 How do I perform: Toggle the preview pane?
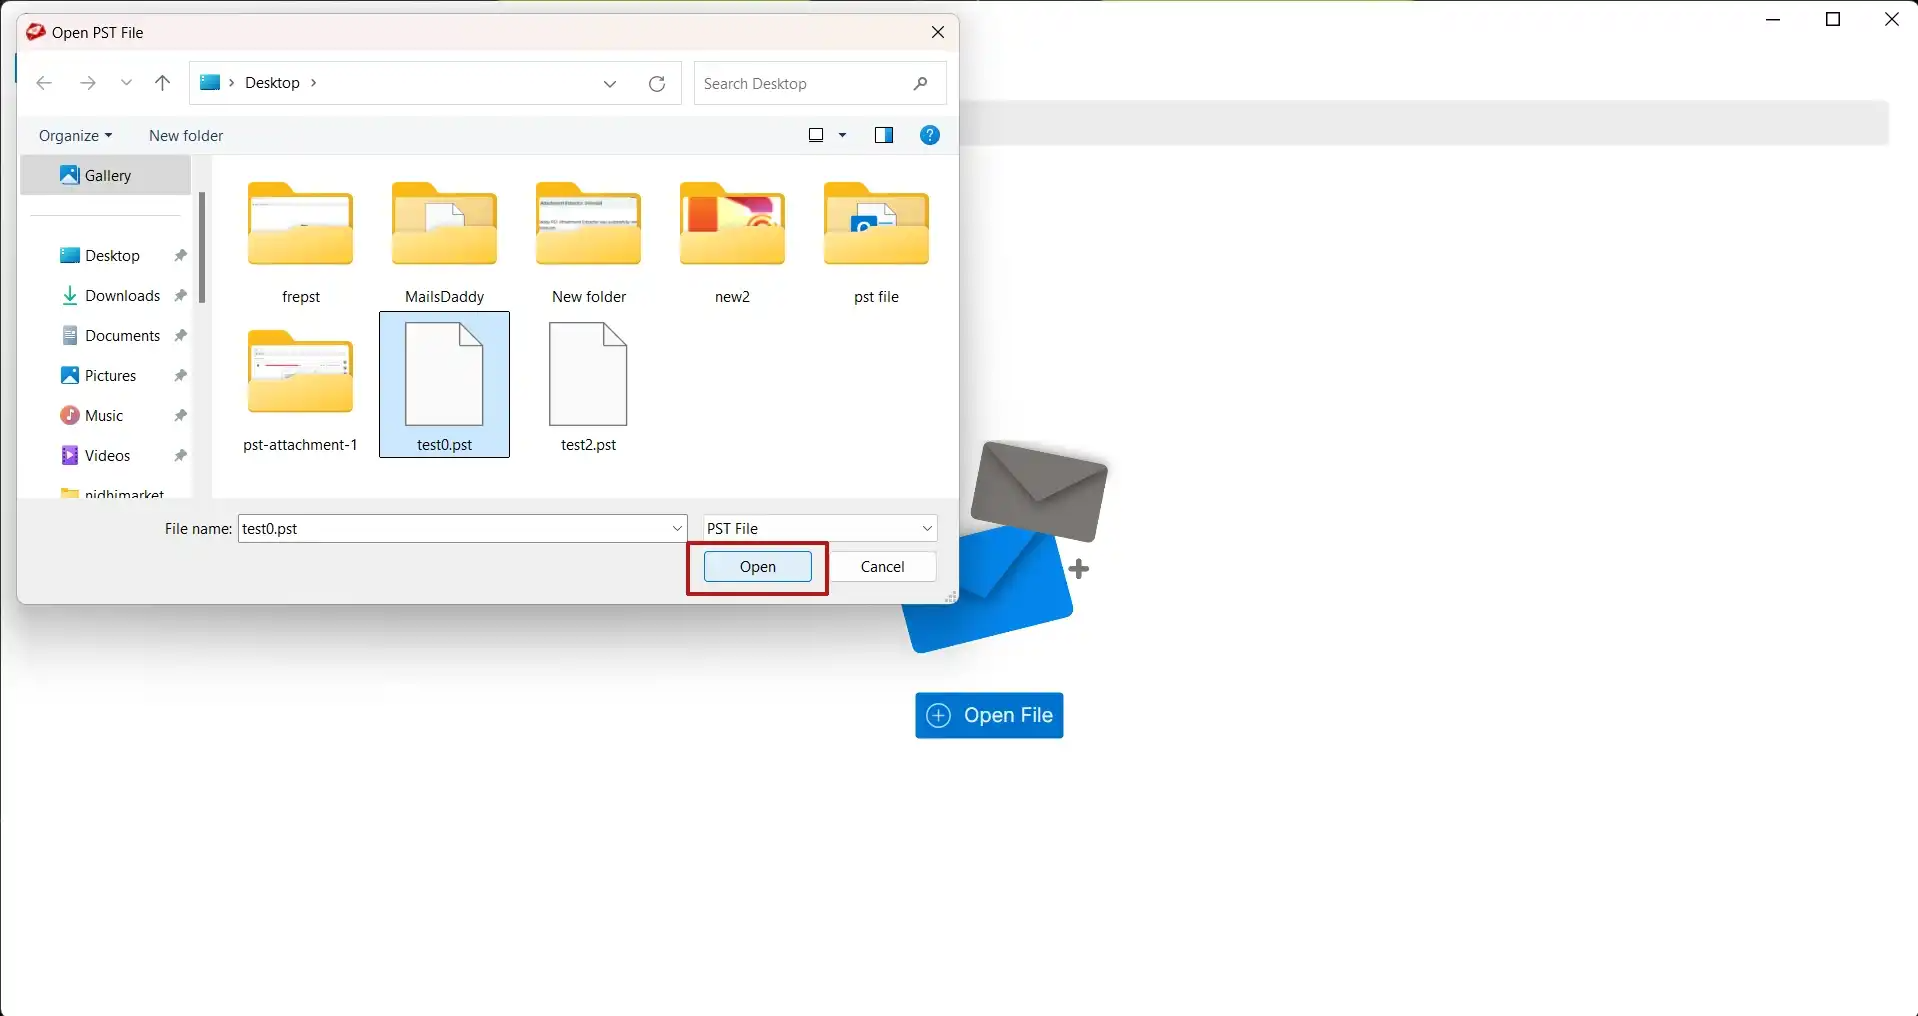(x=884, y=135)
